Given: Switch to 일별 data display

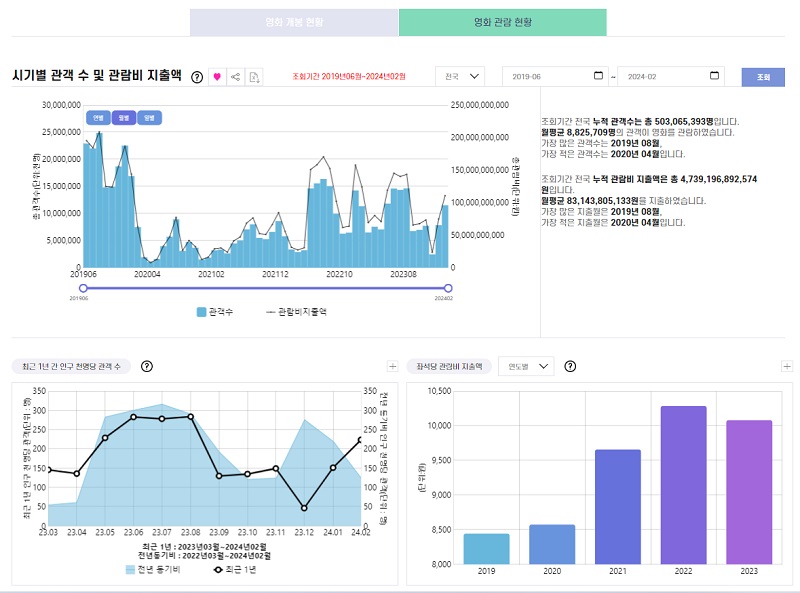Looking at the screenshot, I should (150, 117).
